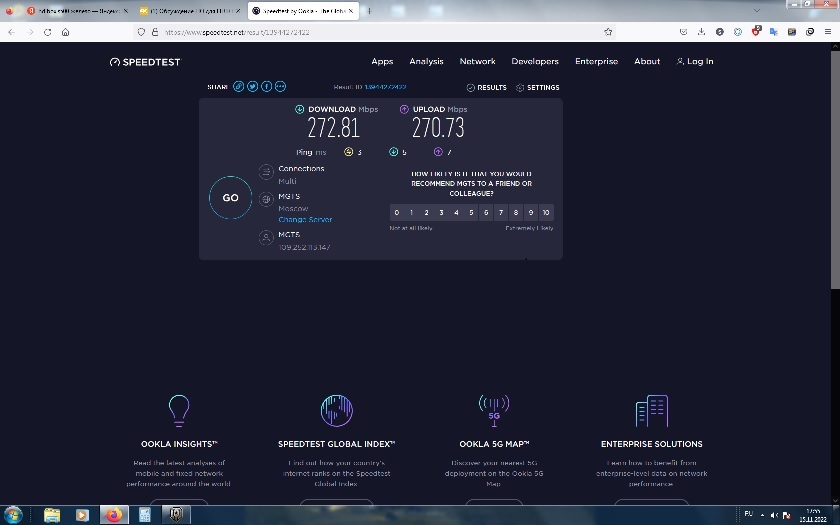Click Change Server link
The width and height of the screenshot is (840, 525).
[305, 219]
